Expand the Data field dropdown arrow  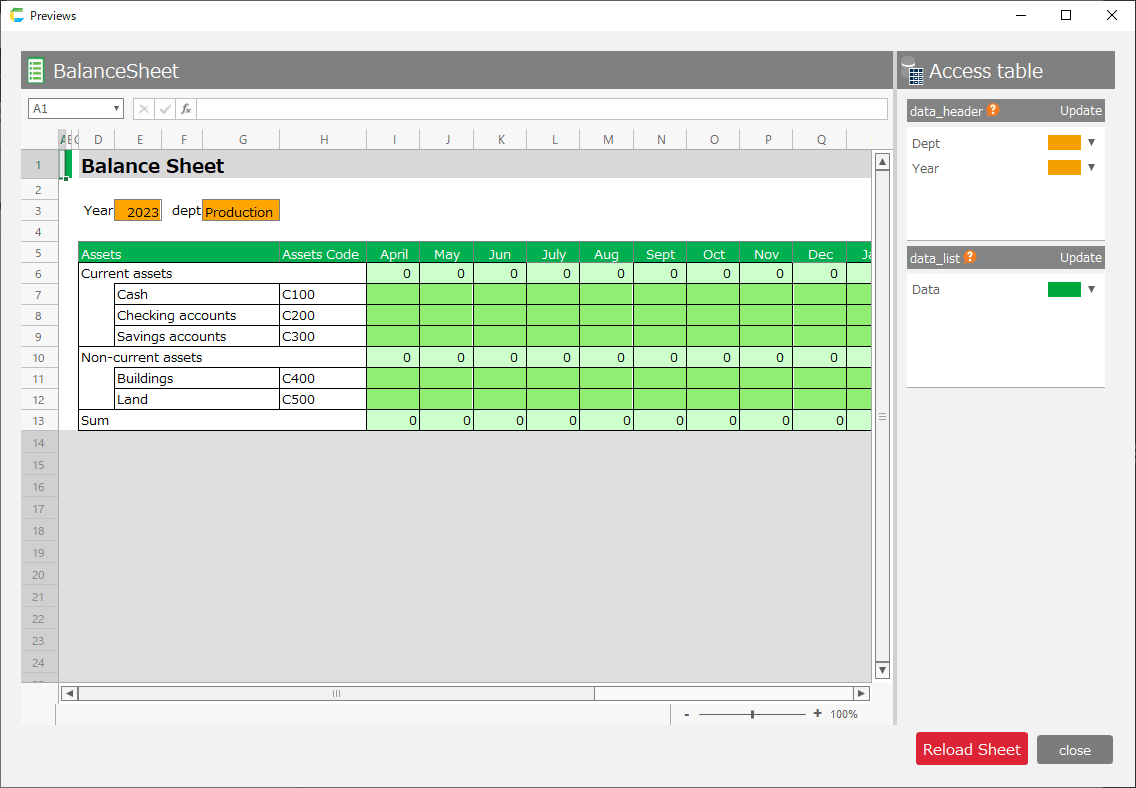pyautogui.click(x=1091, y=290)
